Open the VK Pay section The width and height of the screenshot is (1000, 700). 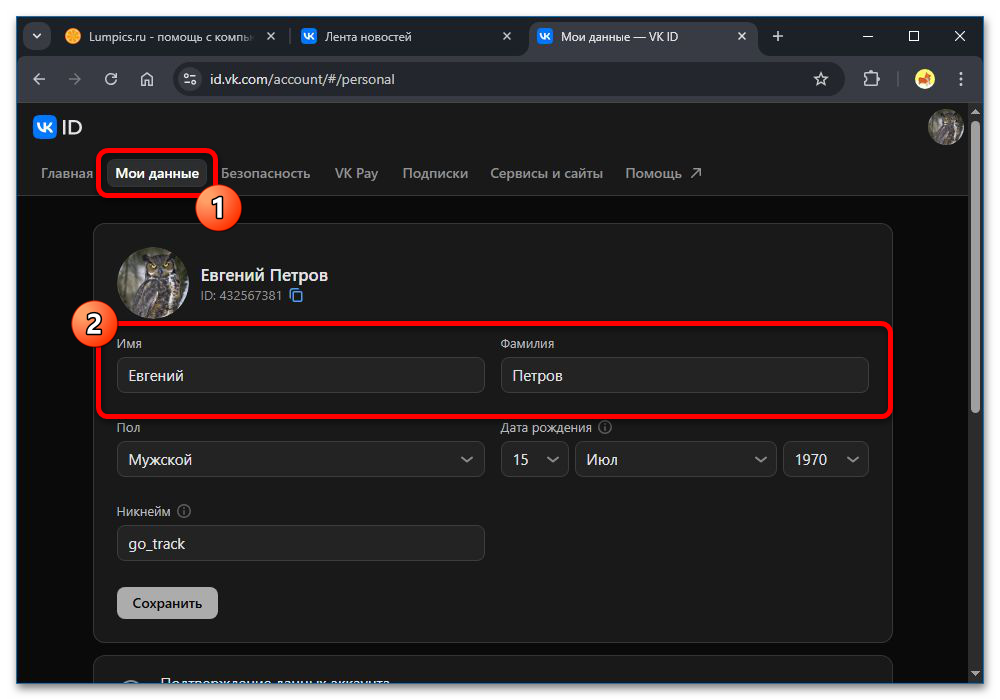tap(357, 173)
